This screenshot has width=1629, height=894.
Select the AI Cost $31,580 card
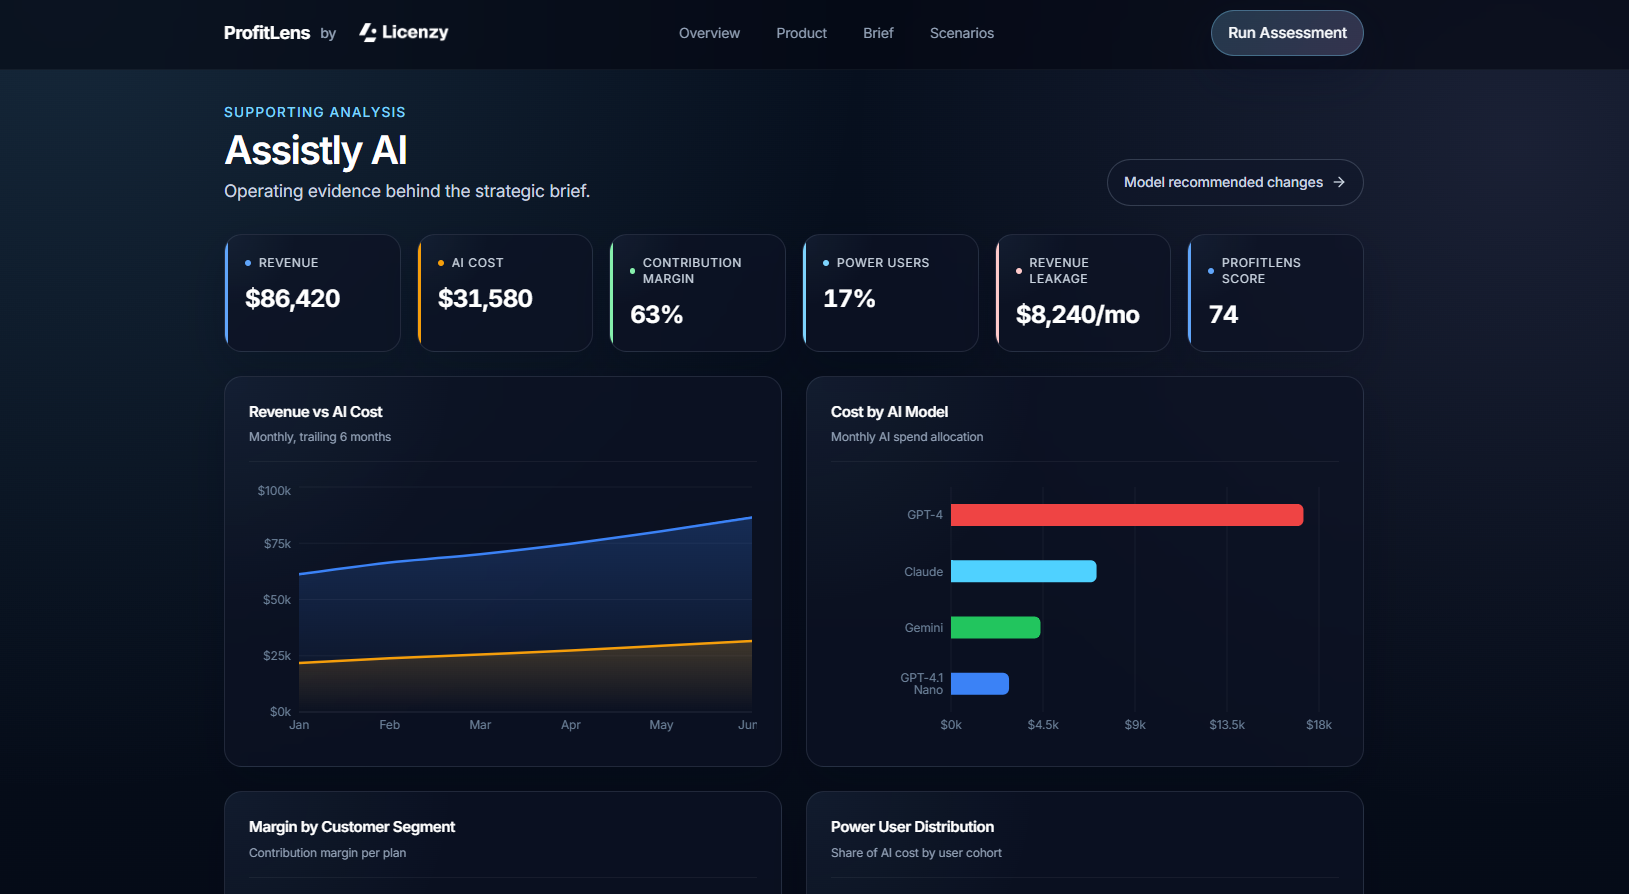click(505, 293)
